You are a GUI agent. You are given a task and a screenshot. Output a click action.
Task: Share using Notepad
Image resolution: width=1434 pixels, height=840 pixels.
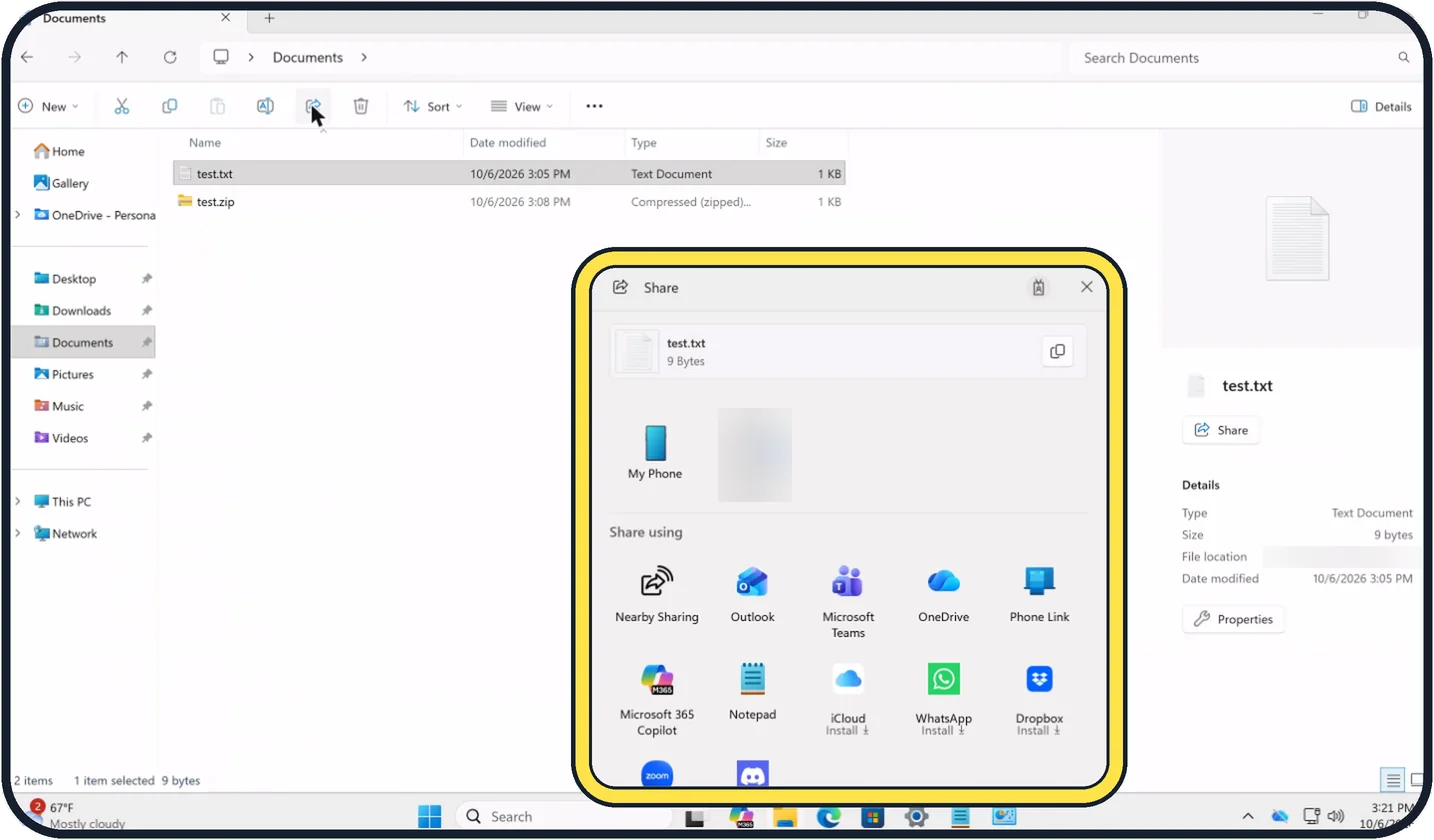(x=752, y=692)
